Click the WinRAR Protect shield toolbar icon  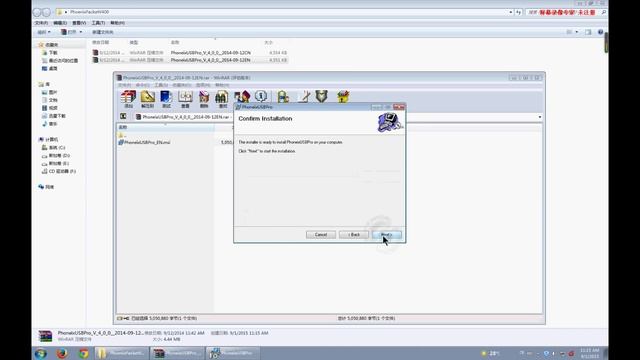pyautogui.click(x=322, y=97)
